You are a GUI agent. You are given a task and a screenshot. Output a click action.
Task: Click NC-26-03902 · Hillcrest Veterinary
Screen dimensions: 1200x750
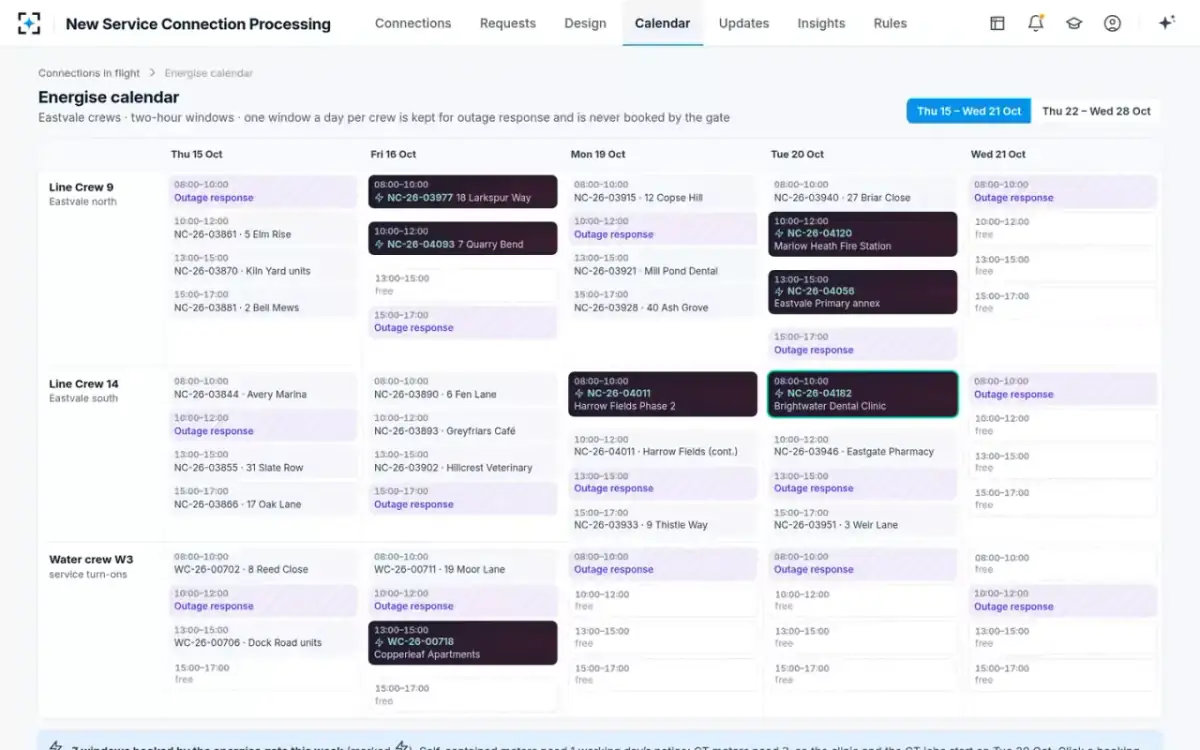[463, 461]
